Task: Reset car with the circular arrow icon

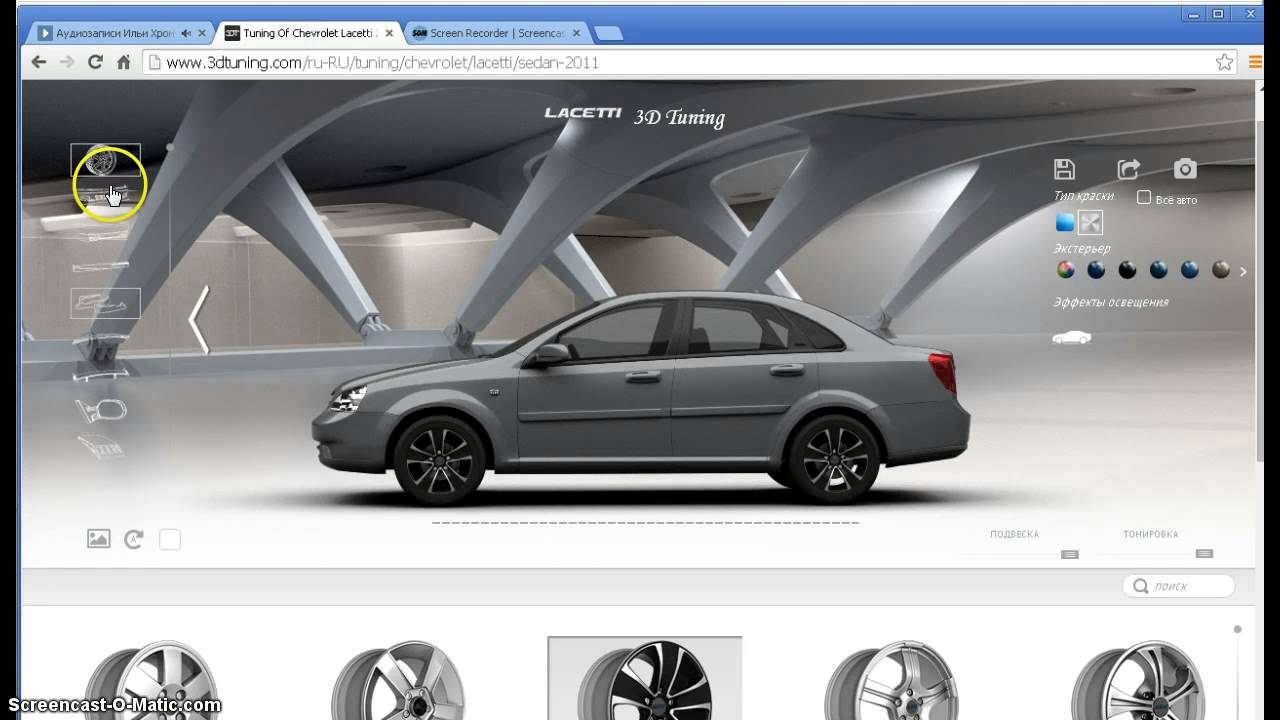Action: point(134,539)
